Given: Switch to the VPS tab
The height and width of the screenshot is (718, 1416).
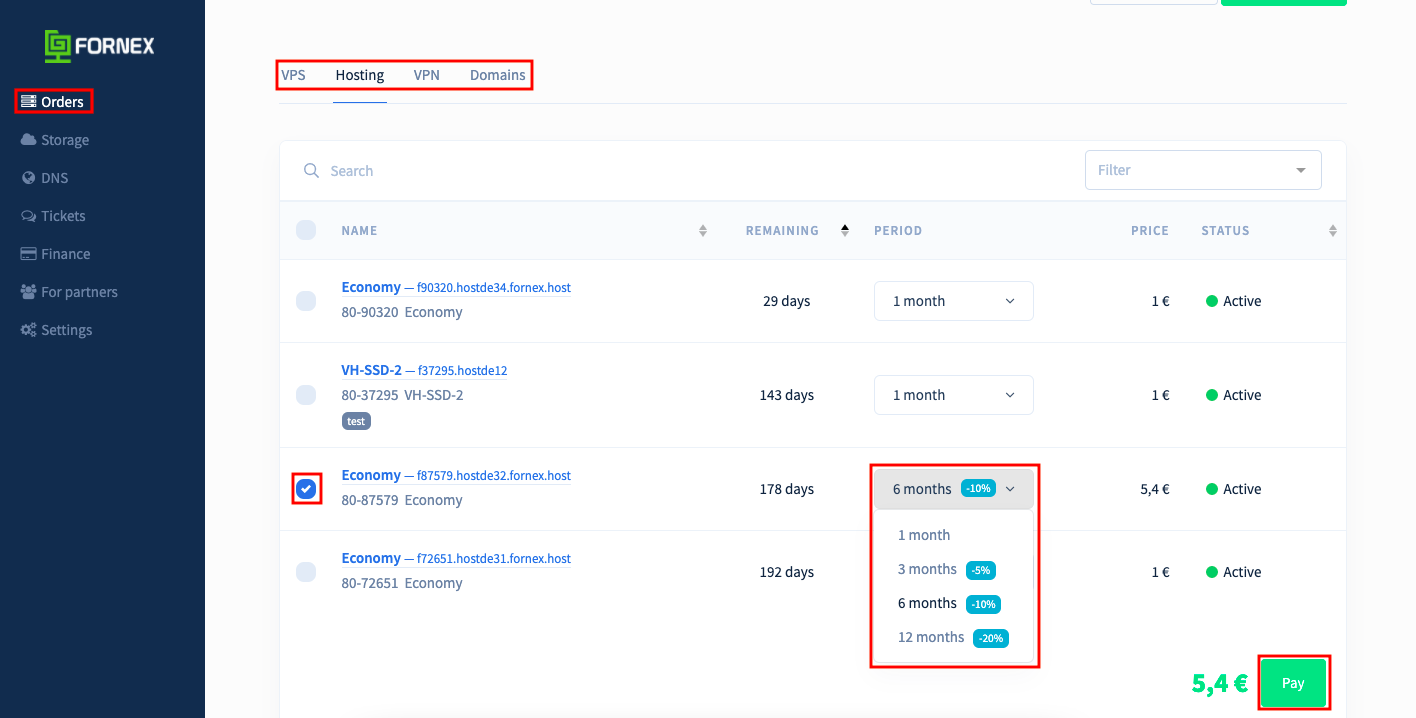Looking at the screenshot, I should (293, 75).
